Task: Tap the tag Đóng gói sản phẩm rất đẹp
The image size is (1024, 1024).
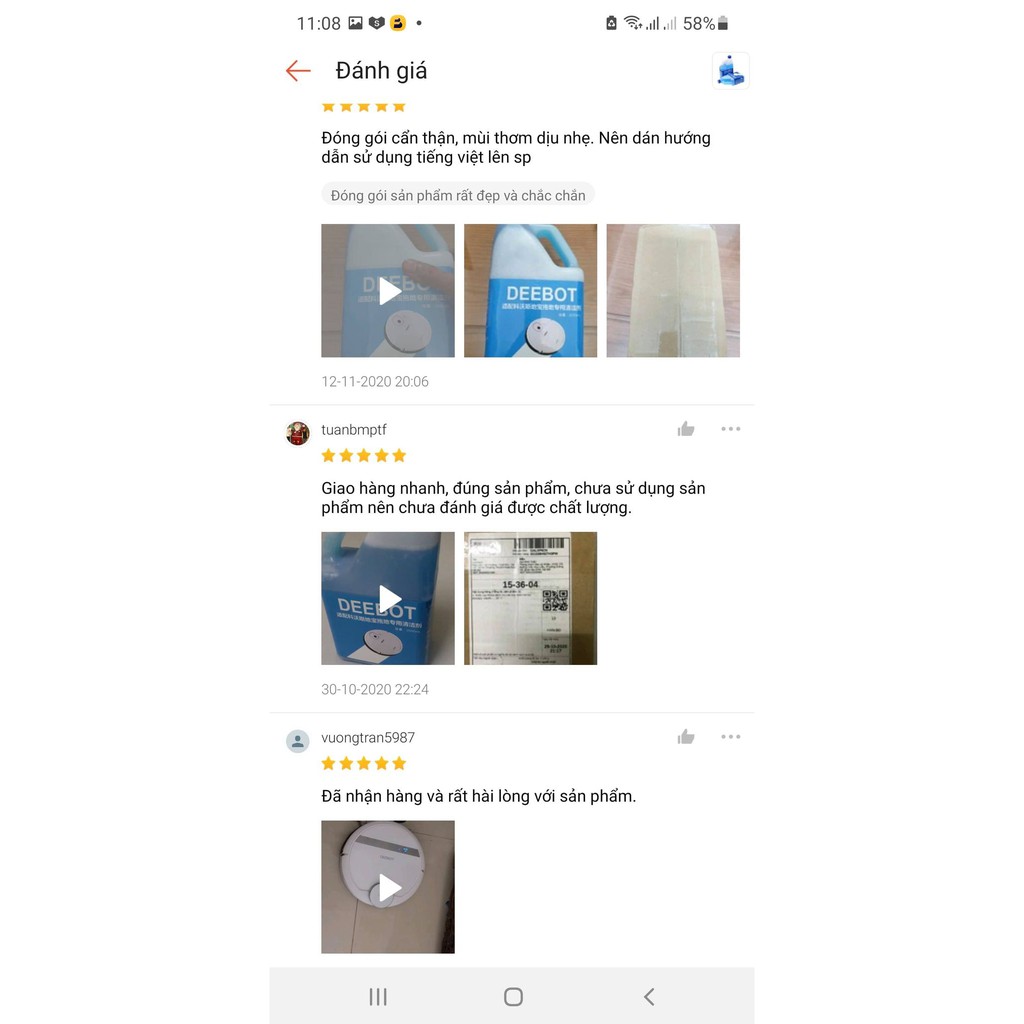Action: [458, 195]
